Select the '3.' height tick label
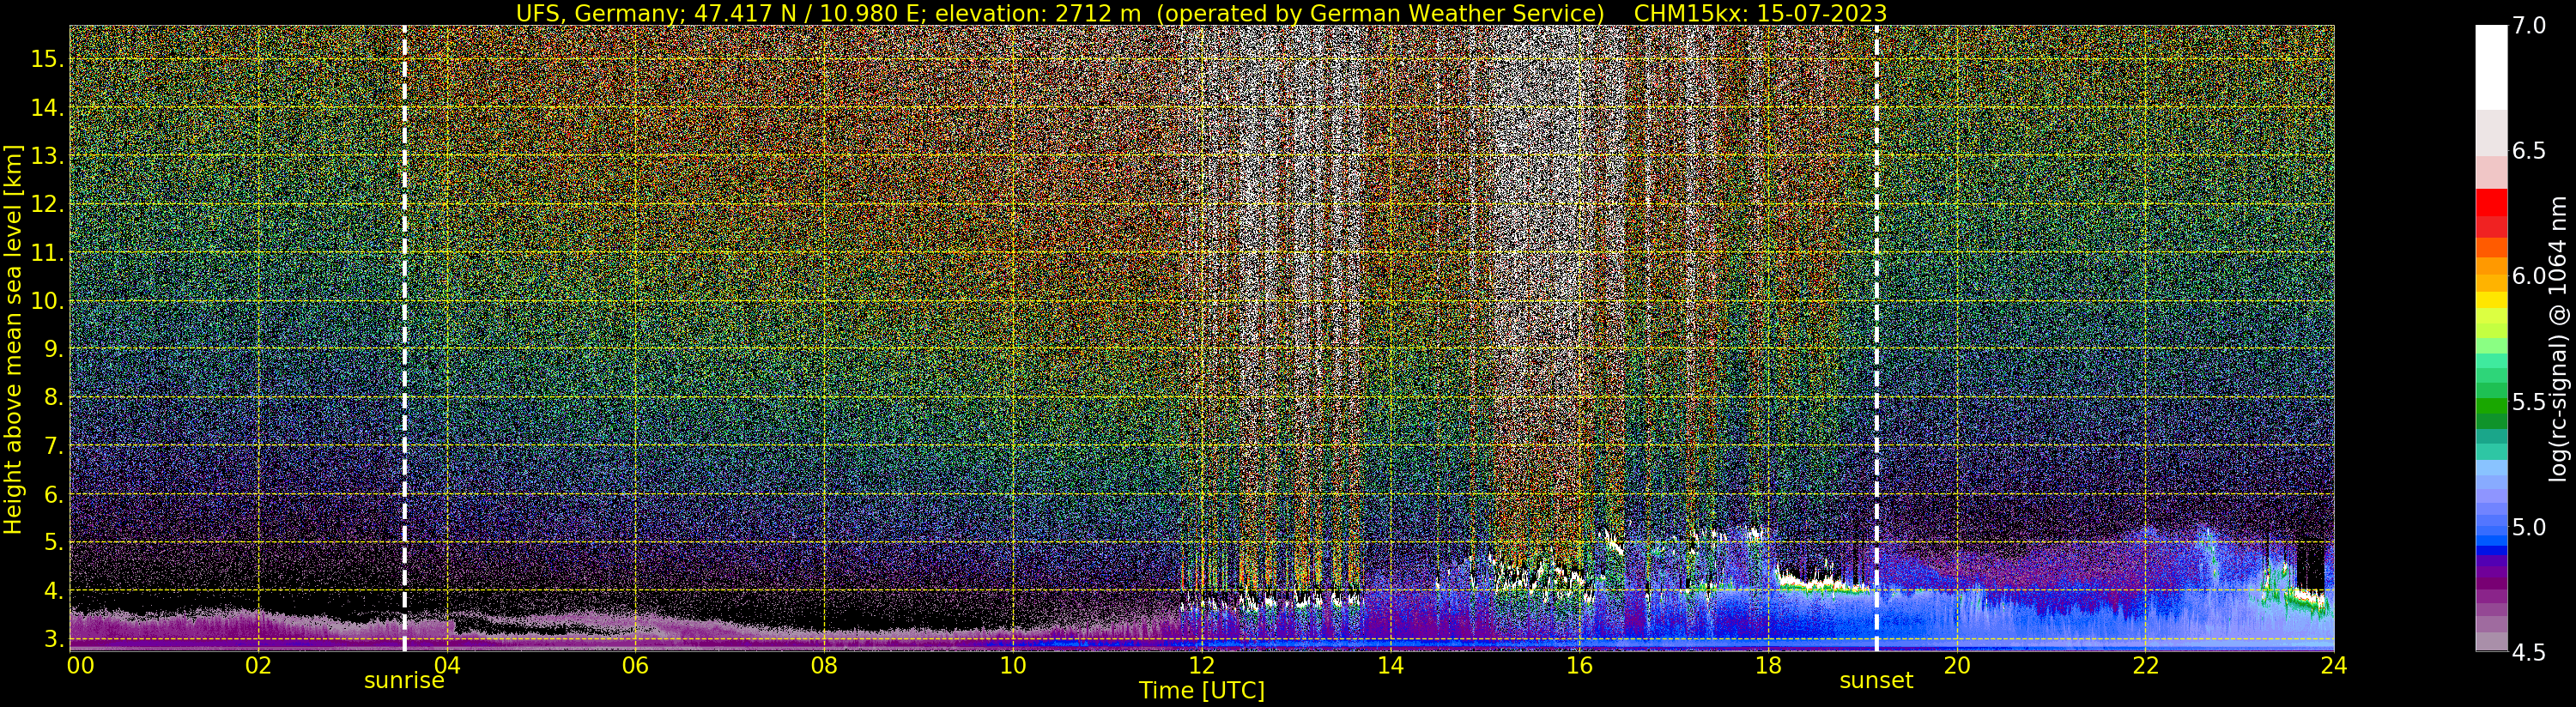Image resolution: width=2576 pixels, height=707 pixels. tap(53, 639)
